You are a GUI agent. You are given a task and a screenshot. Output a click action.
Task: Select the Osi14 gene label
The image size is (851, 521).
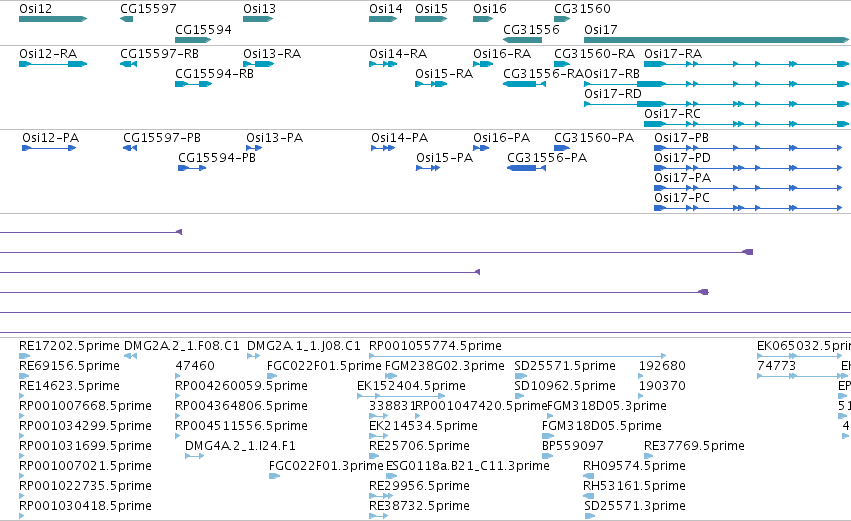click(386, 9)
